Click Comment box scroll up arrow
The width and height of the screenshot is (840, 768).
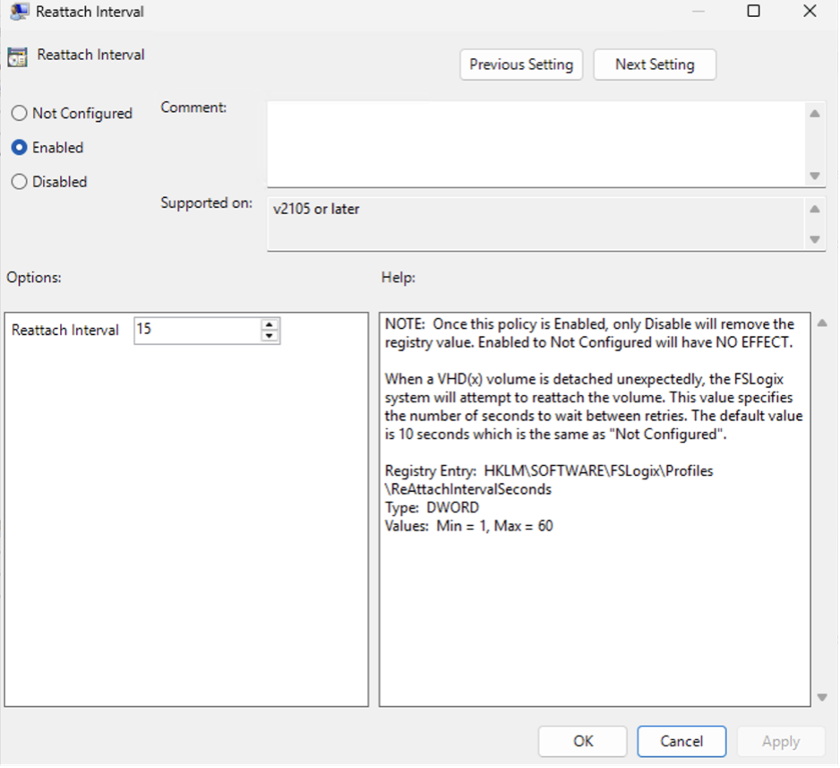pos(815,114)
